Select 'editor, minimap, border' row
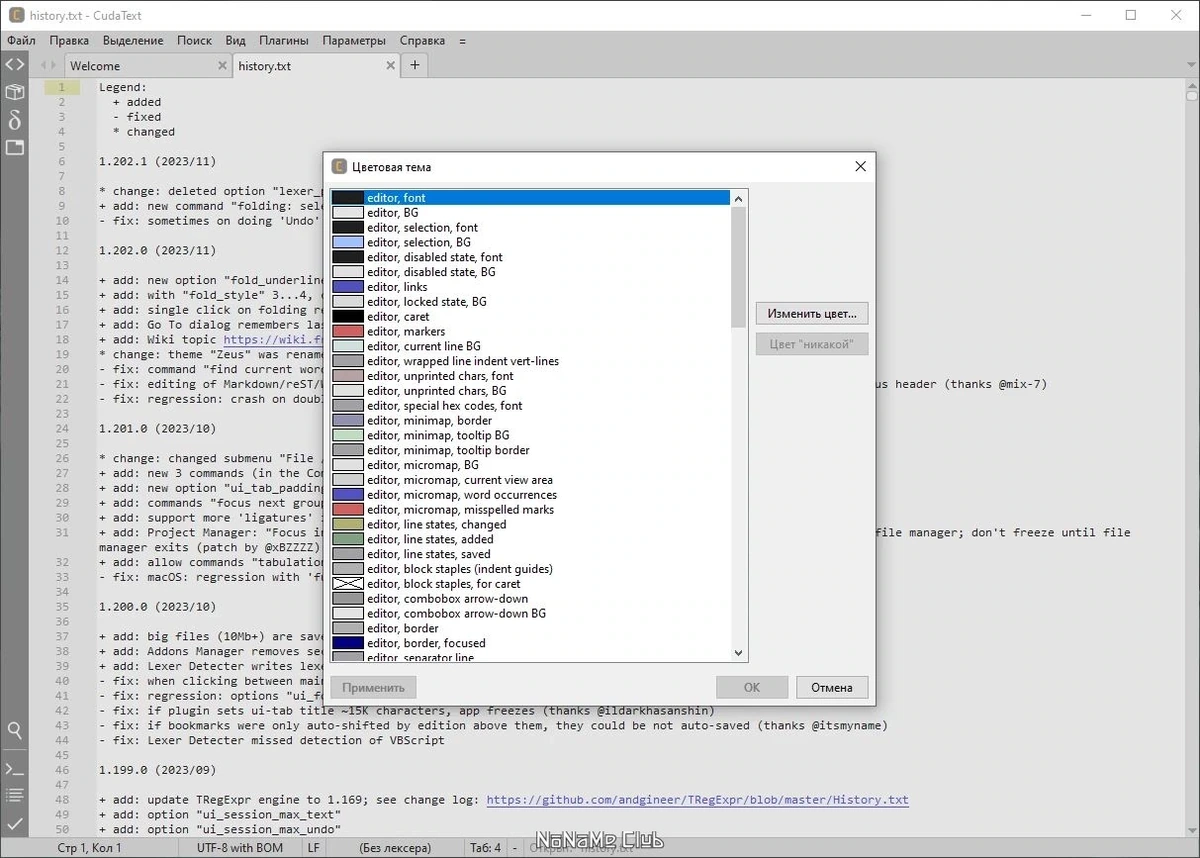This screenshot has width=1200, height=858. pyautogui.click(x=531, y=420)
